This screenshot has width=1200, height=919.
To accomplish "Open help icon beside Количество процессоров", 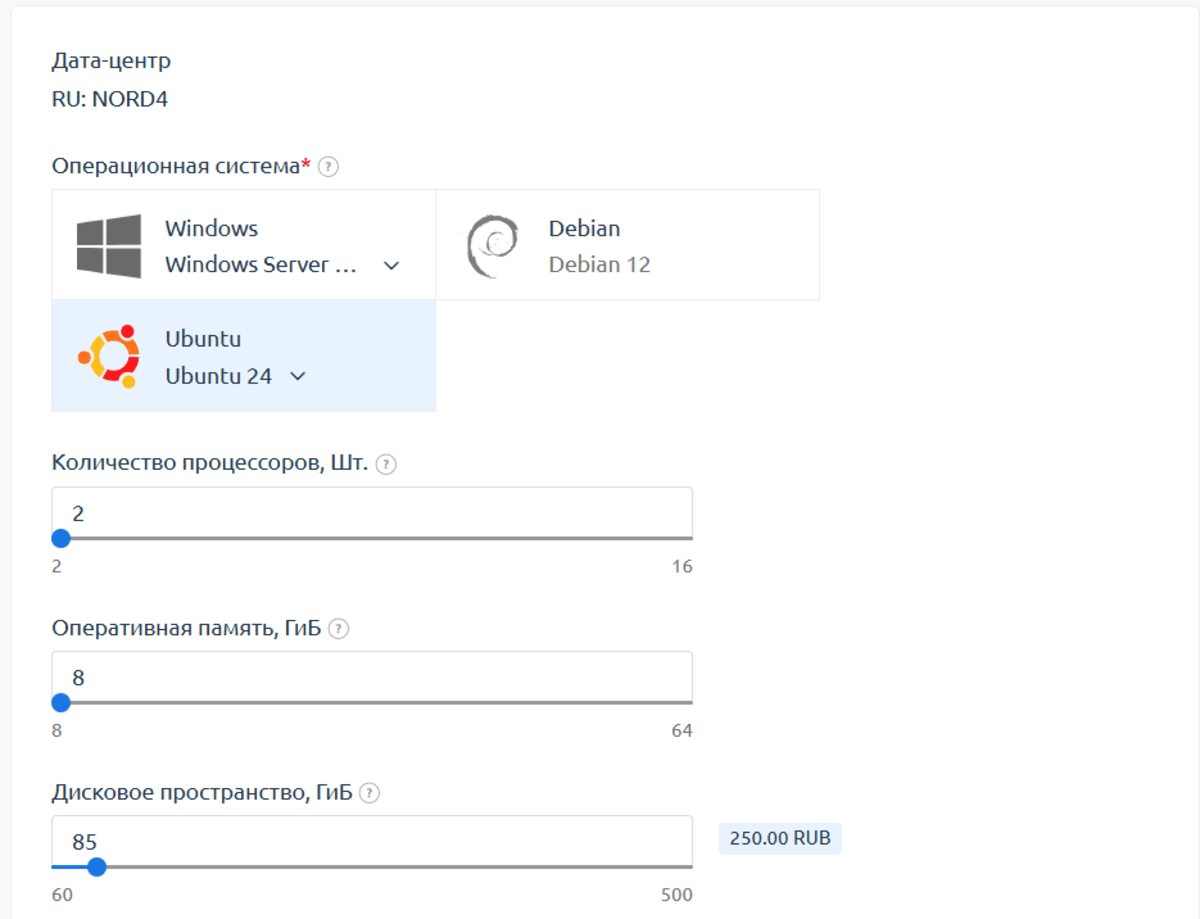I will pyautogui.click(x=386, y=464).
